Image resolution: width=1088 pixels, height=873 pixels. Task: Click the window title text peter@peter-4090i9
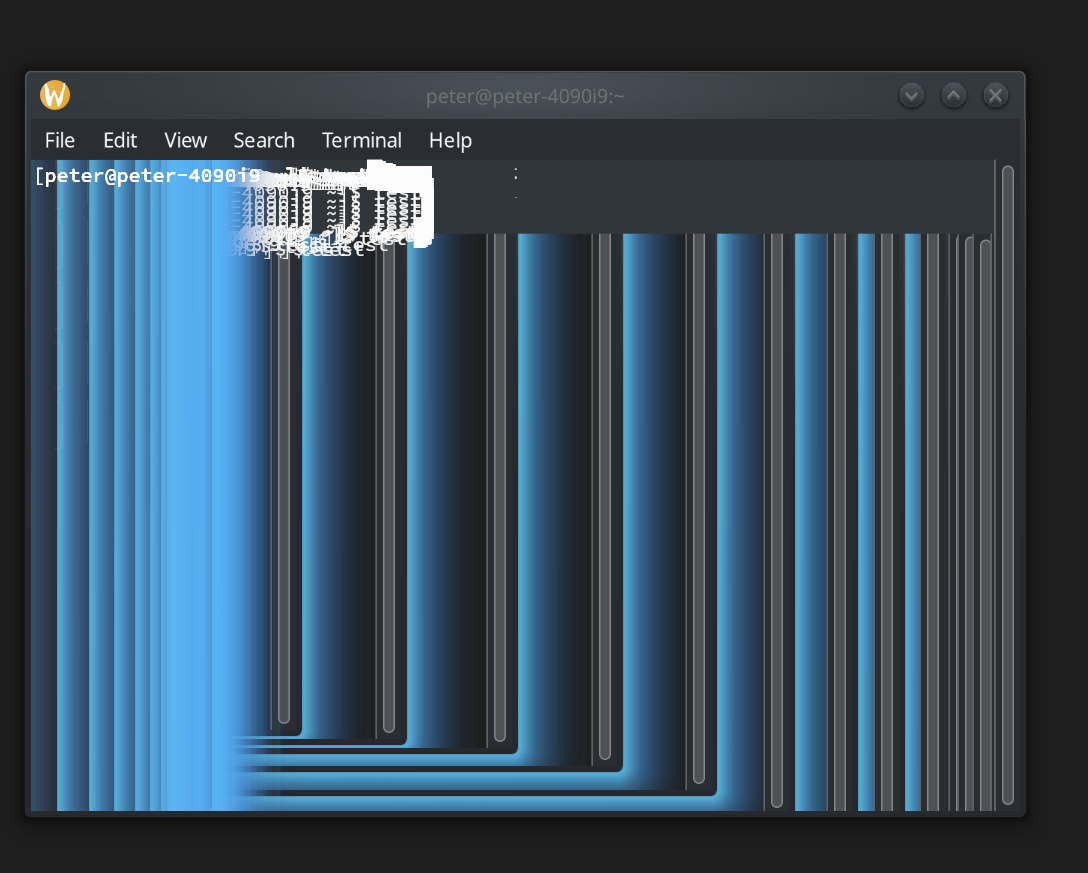525,95
